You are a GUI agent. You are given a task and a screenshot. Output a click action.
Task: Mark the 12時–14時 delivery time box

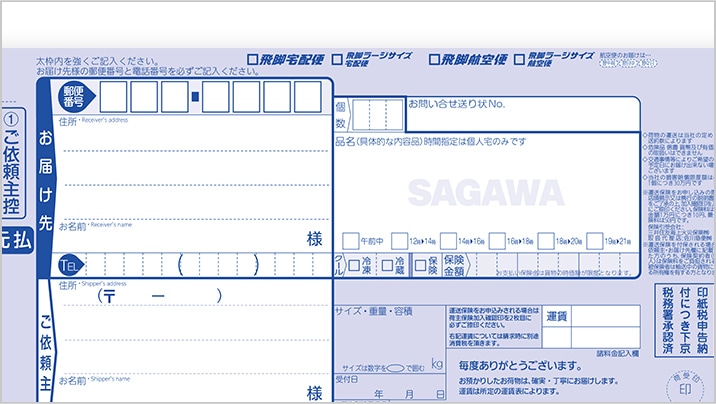coord(399,240)
